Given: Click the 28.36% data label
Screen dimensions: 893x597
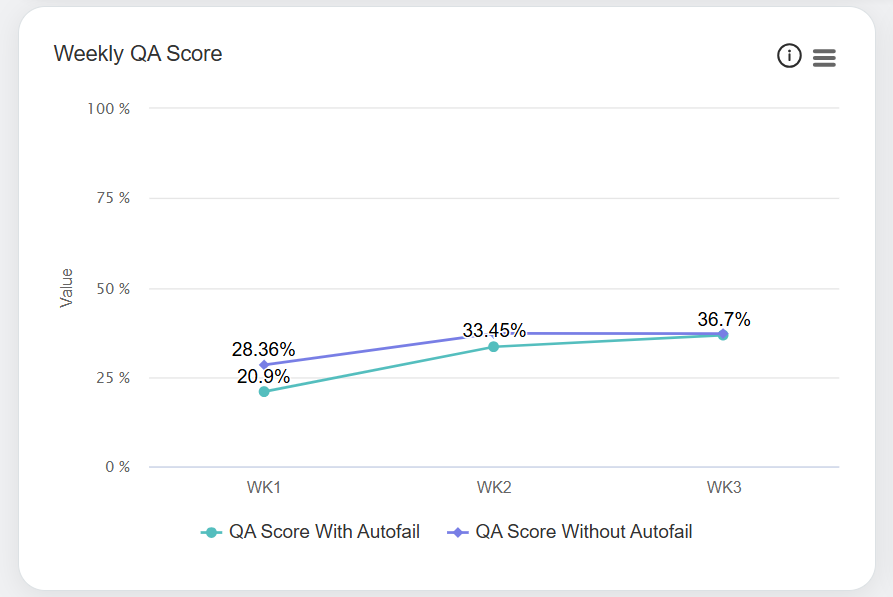Looking at the screenshot, I should [263, 350].
